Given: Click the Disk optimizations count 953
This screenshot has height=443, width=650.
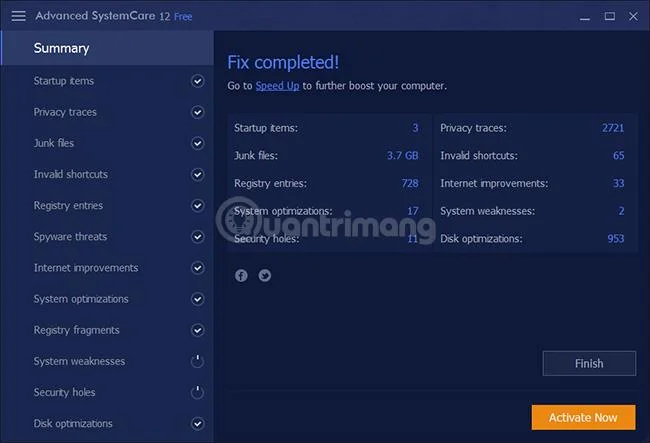Looking at the screenshot, I should pyautogui.click(x=616, y=239).
